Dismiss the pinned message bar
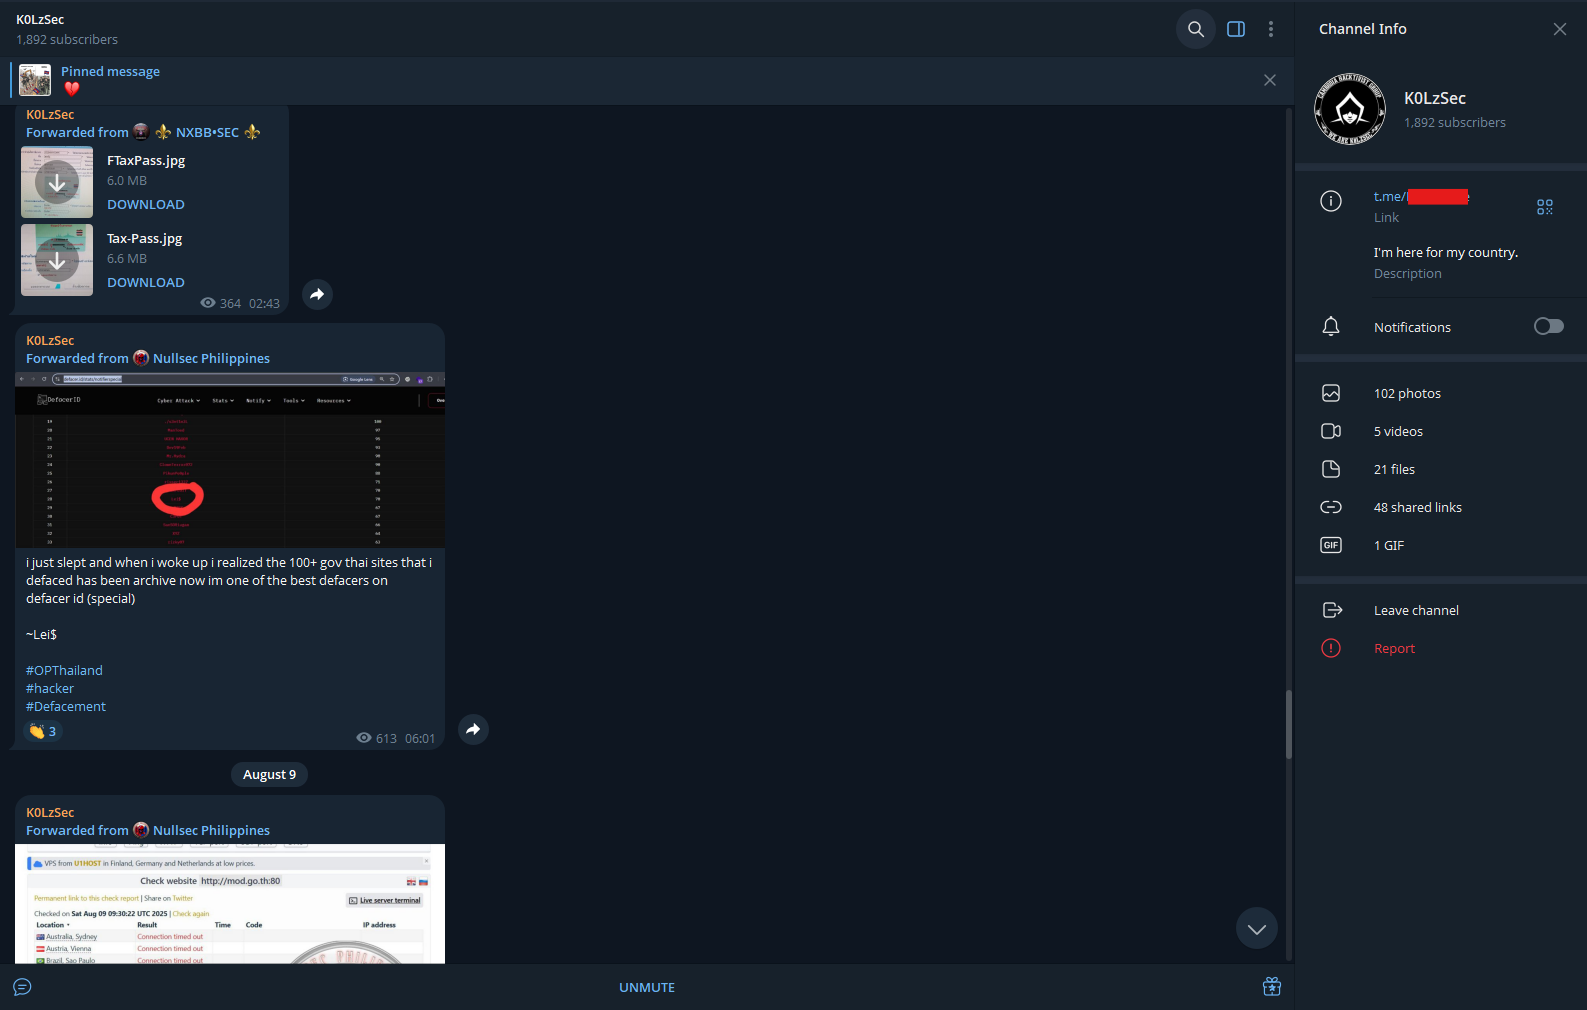 (1270, 80)
